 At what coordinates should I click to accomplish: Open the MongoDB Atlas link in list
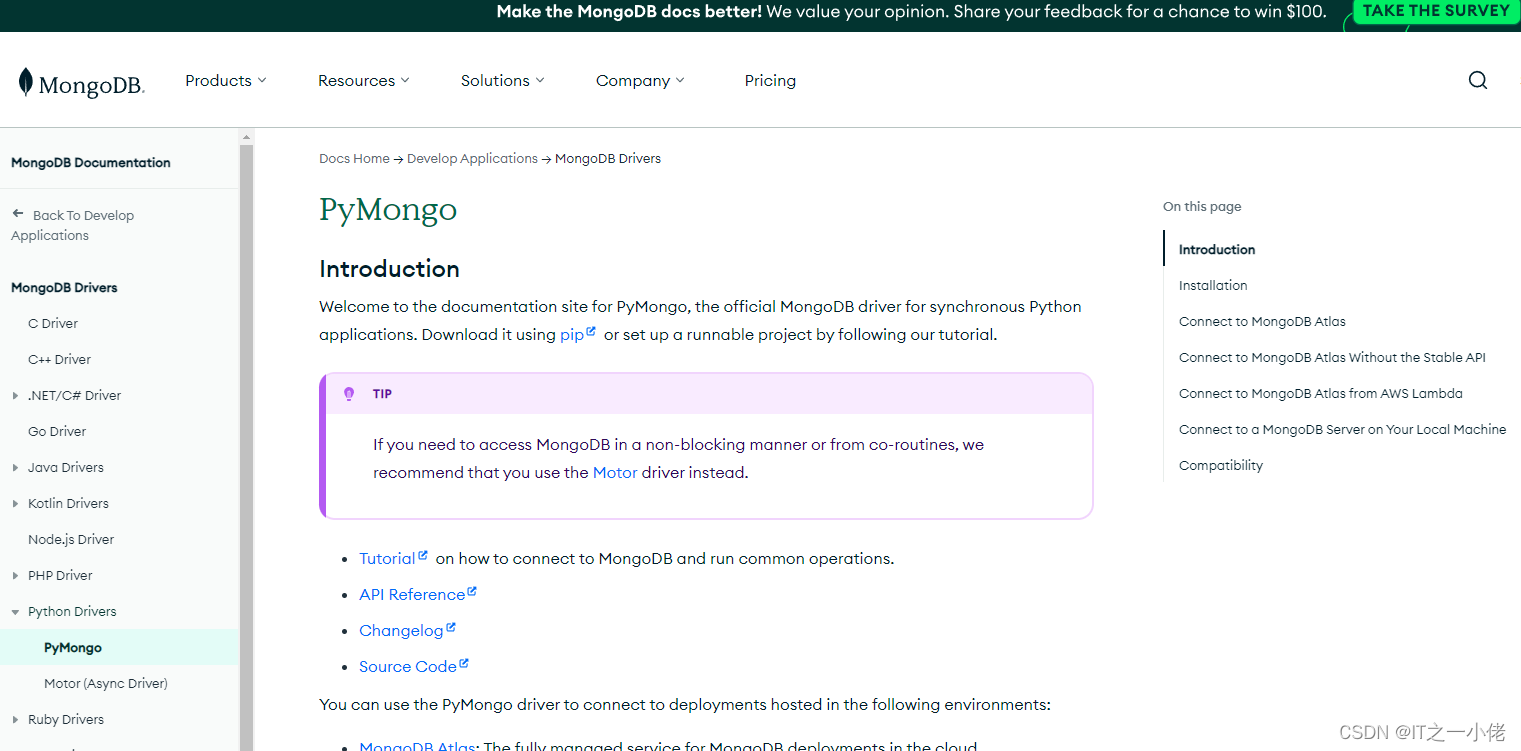[x=416, y=745]
